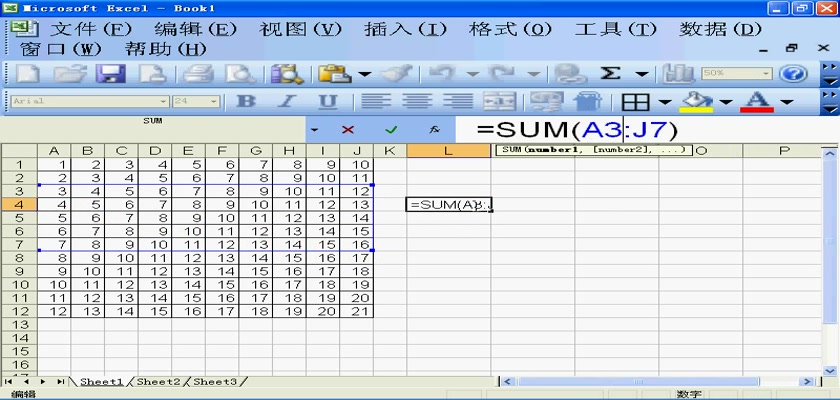The image size is (840, 400).
Task: Open the 格式(O) menu
Action: pos(510,28)
